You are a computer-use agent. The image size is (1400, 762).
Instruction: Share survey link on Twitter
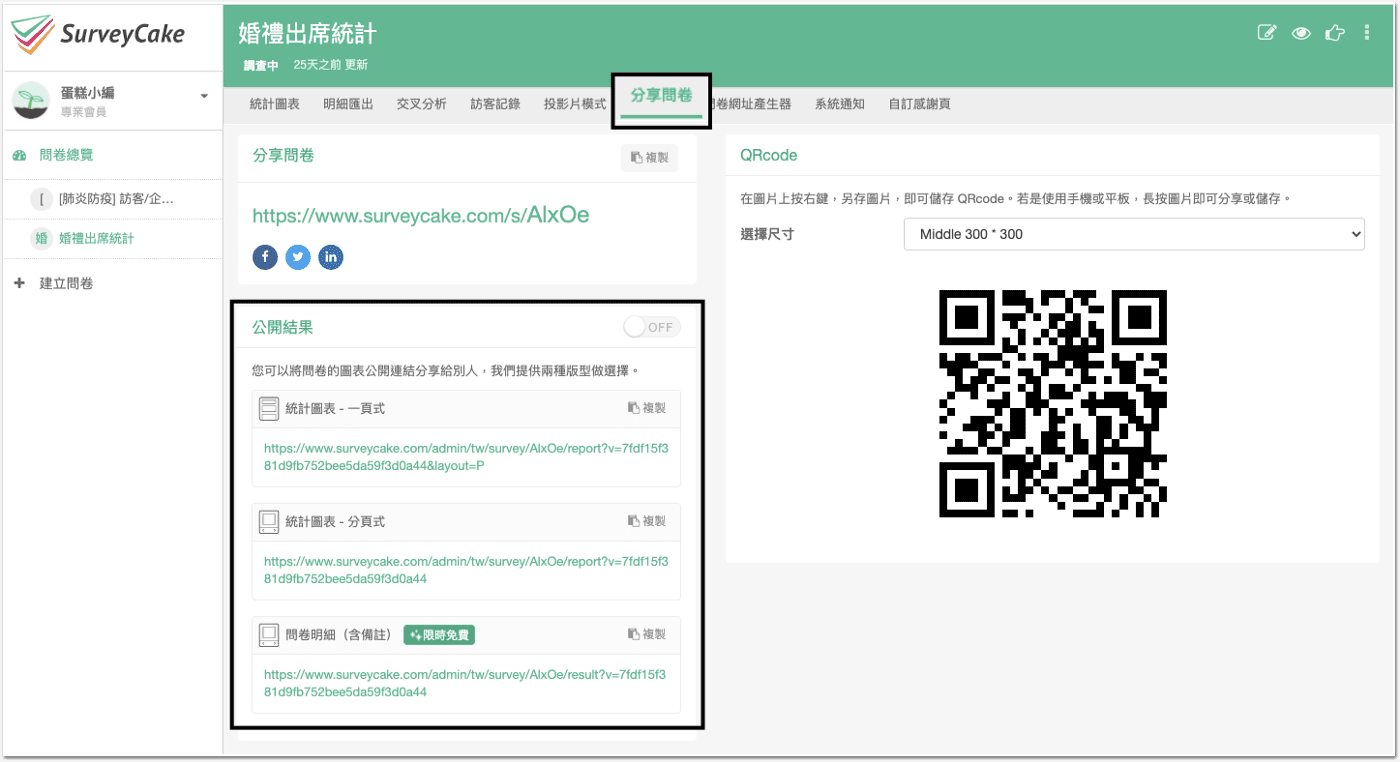pyautogui.click(x=298, y=257)
